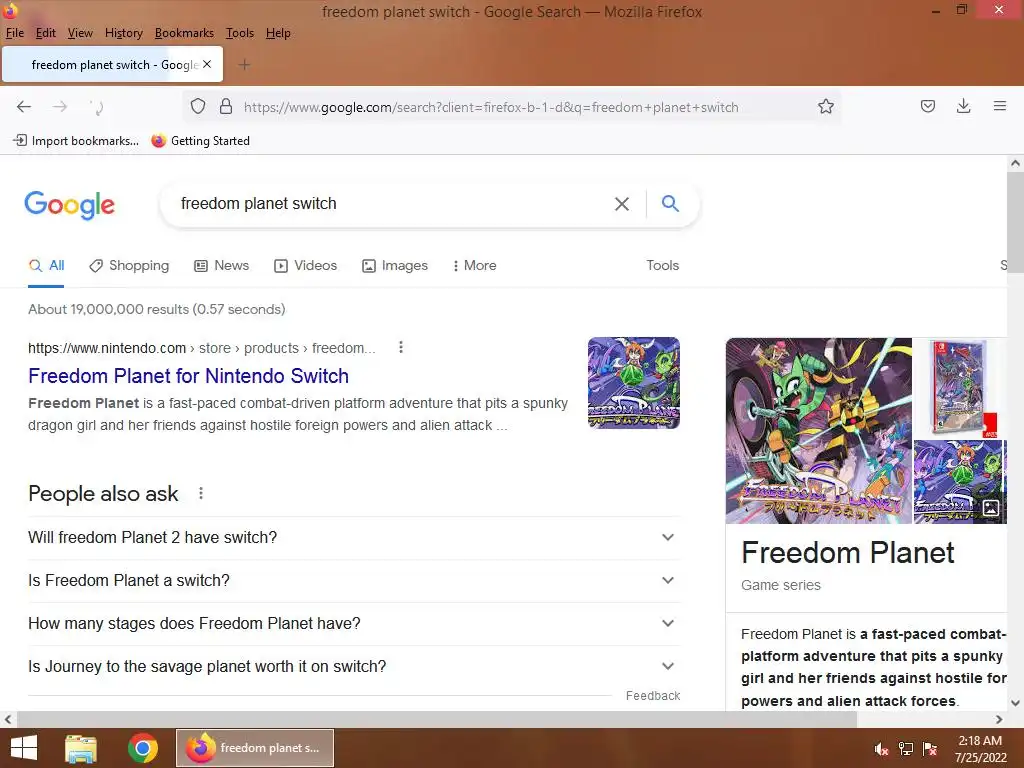Go back to the previous page
Viewport: 1024px width, 768px height.
click(x=24, y=106)
